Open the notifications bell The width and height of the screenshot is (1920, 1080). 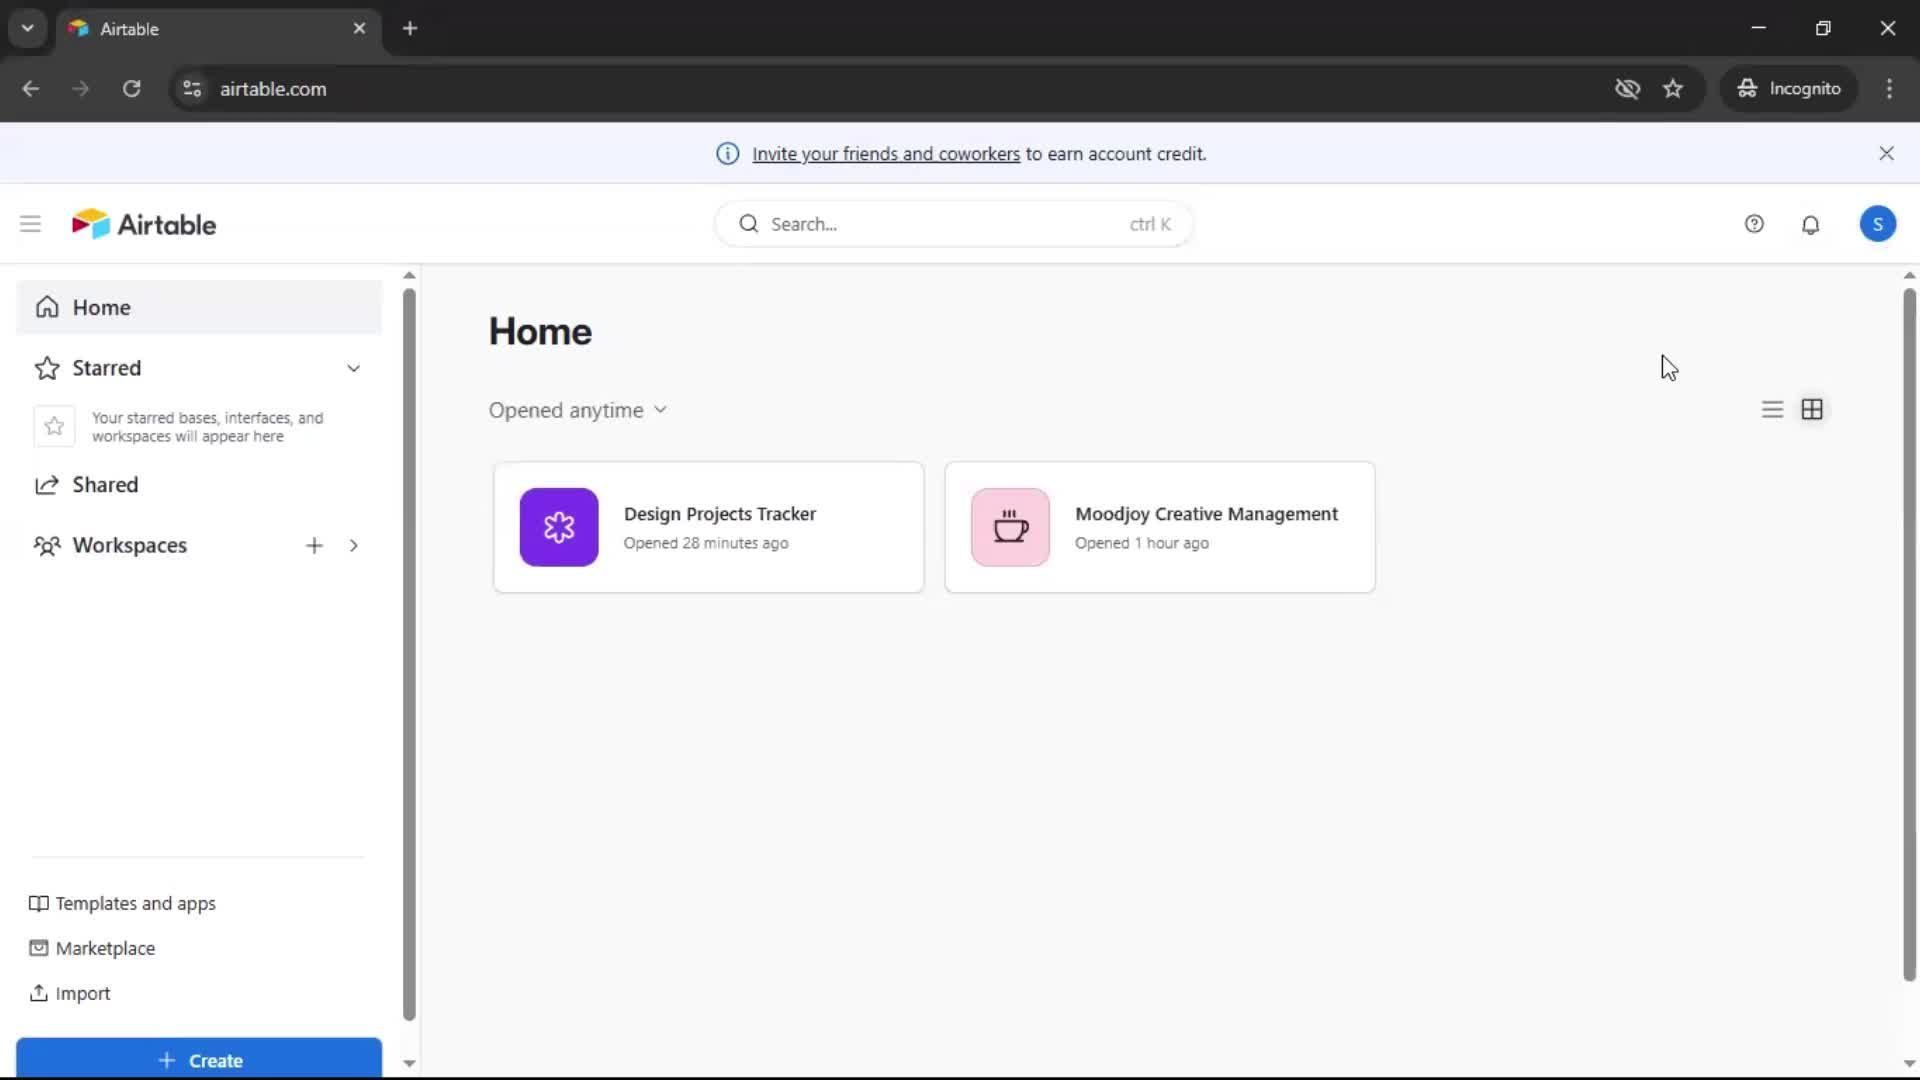(x=1810, y=224)
